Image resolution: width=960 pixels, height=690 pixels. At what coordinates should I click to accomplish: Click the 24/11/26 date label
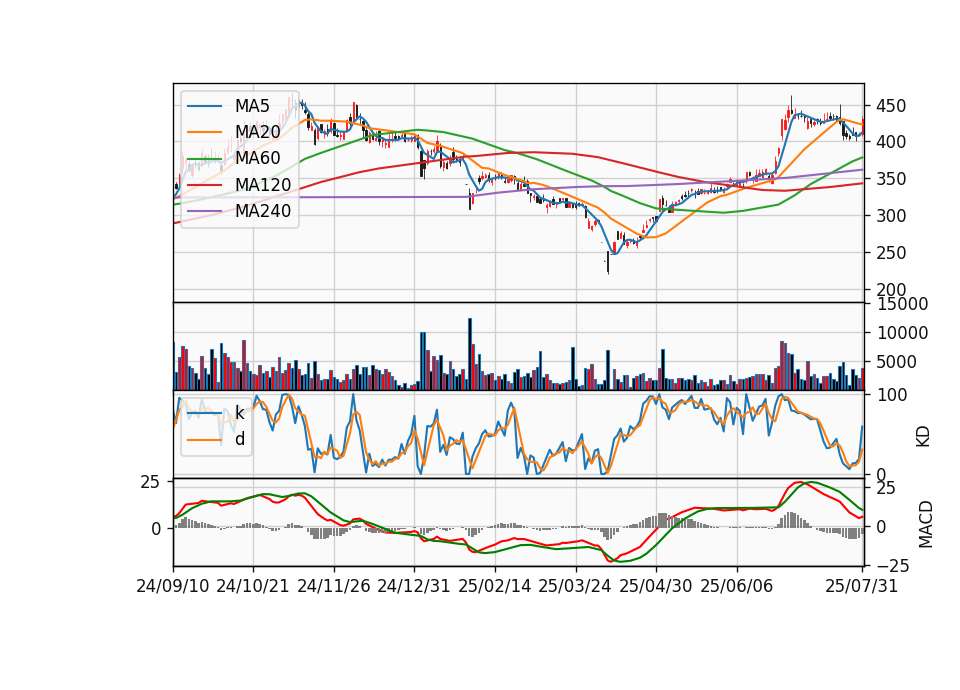(x=334, y=586)
